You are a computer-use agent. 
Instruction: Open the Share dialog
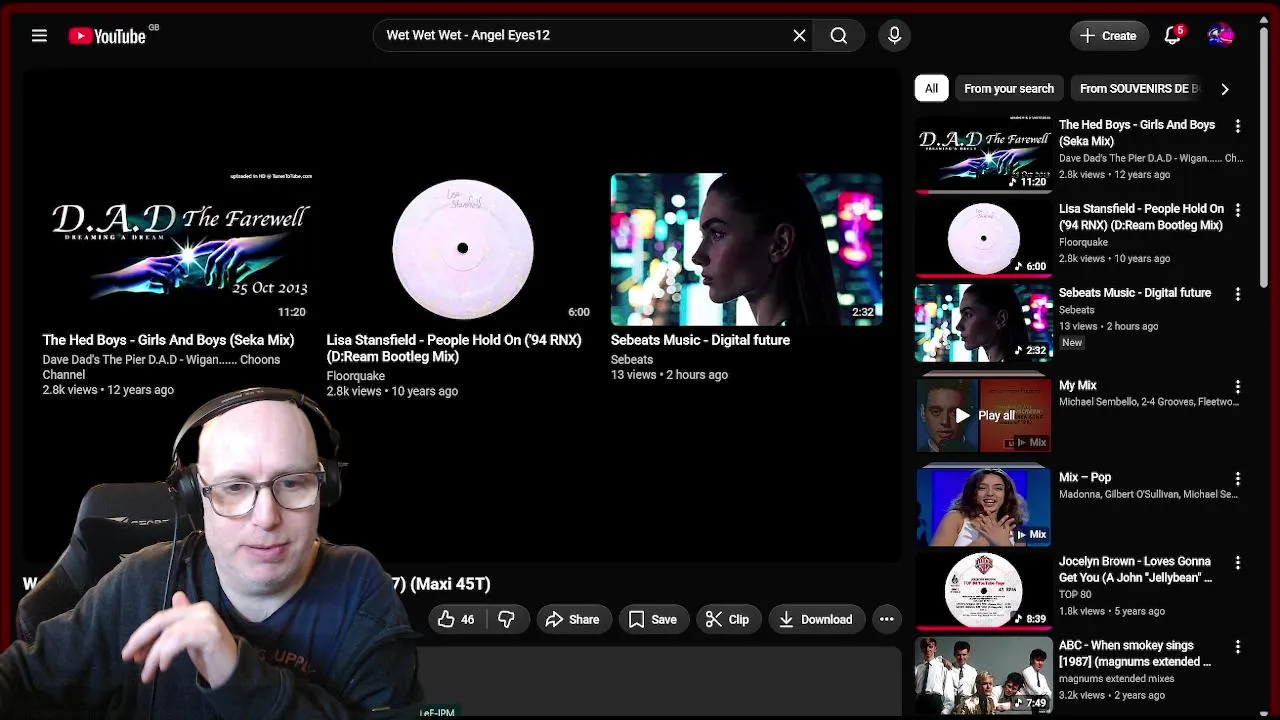[573, 619]
